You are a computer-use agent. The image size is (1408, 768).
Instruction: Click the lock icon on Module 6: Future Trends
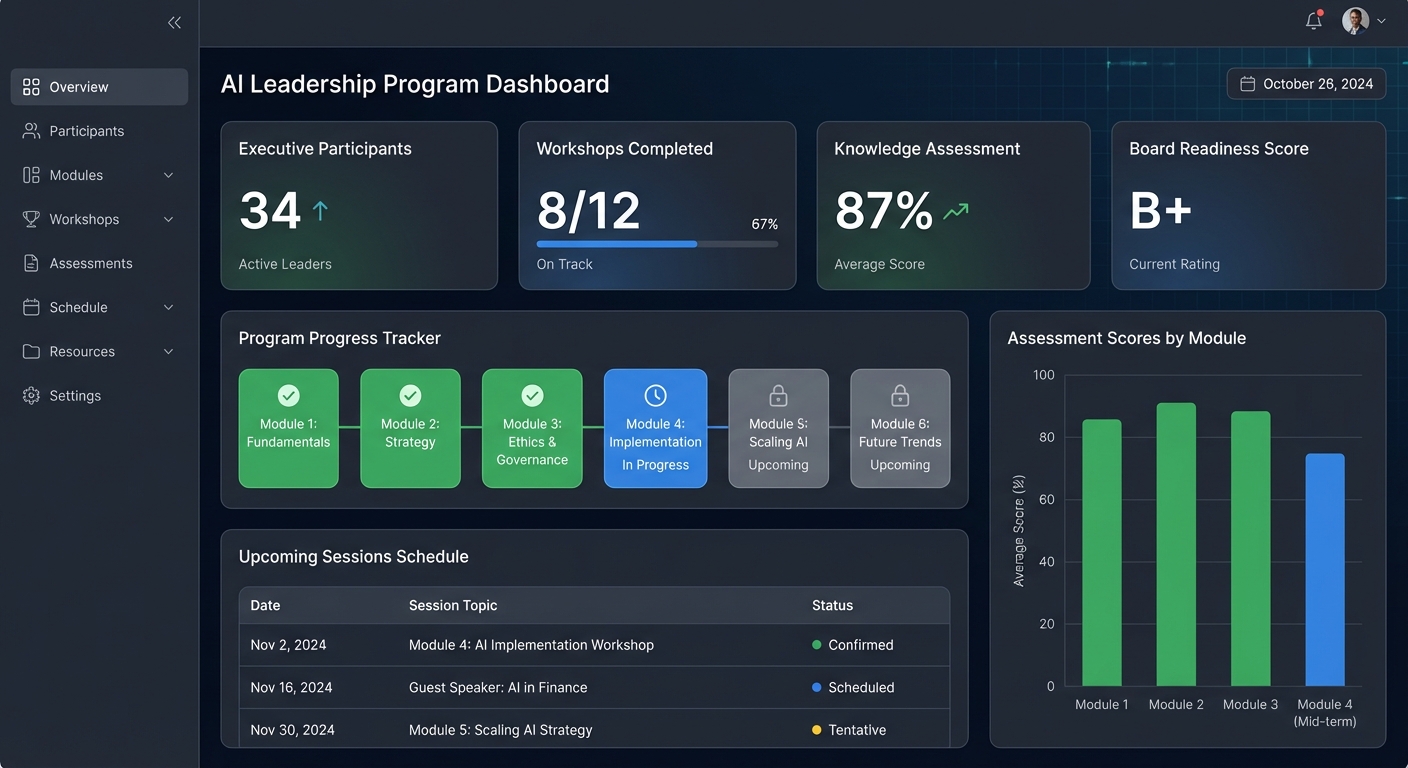click(900, 395)
